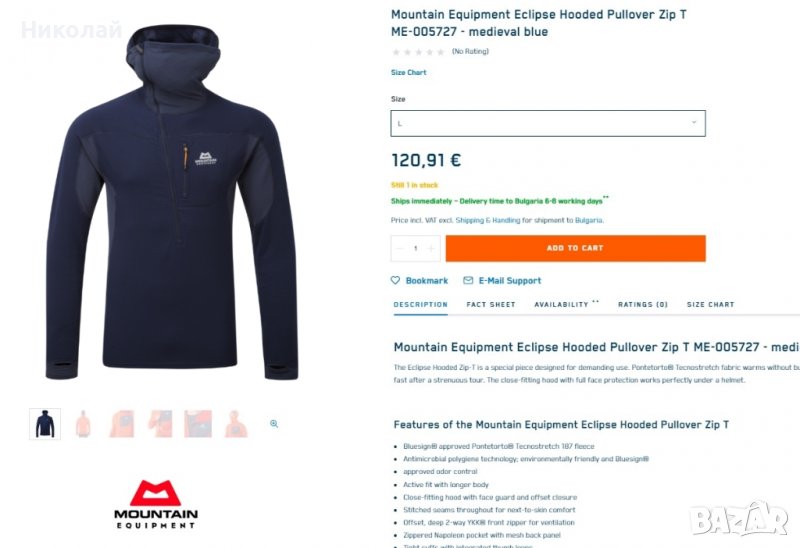This screenshot has width=800, height=548.
Task: Select the navy blue pullover thumbnail
Action: (45, 424)
